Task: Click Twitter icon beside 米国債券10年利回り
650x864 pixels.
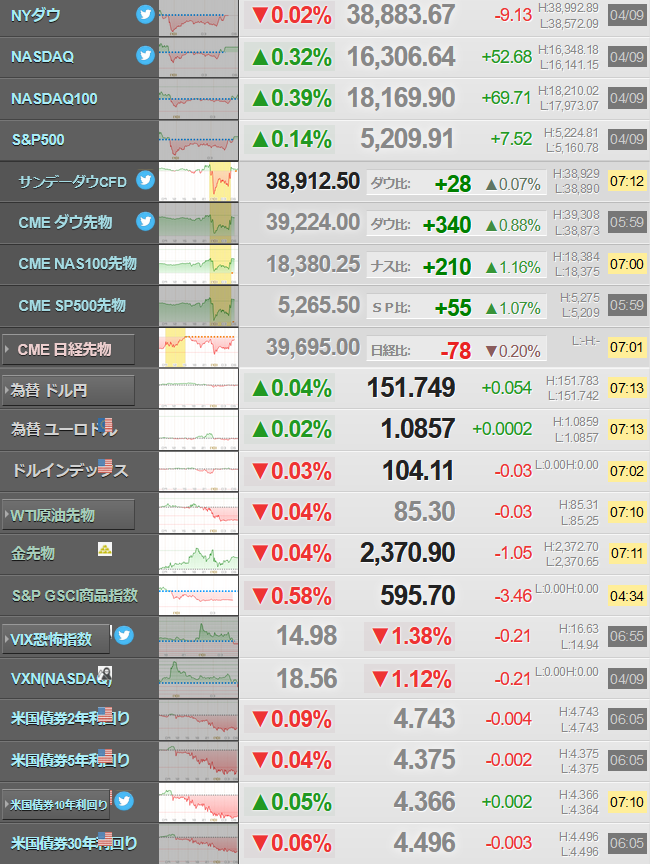Action: click(124, 801)
